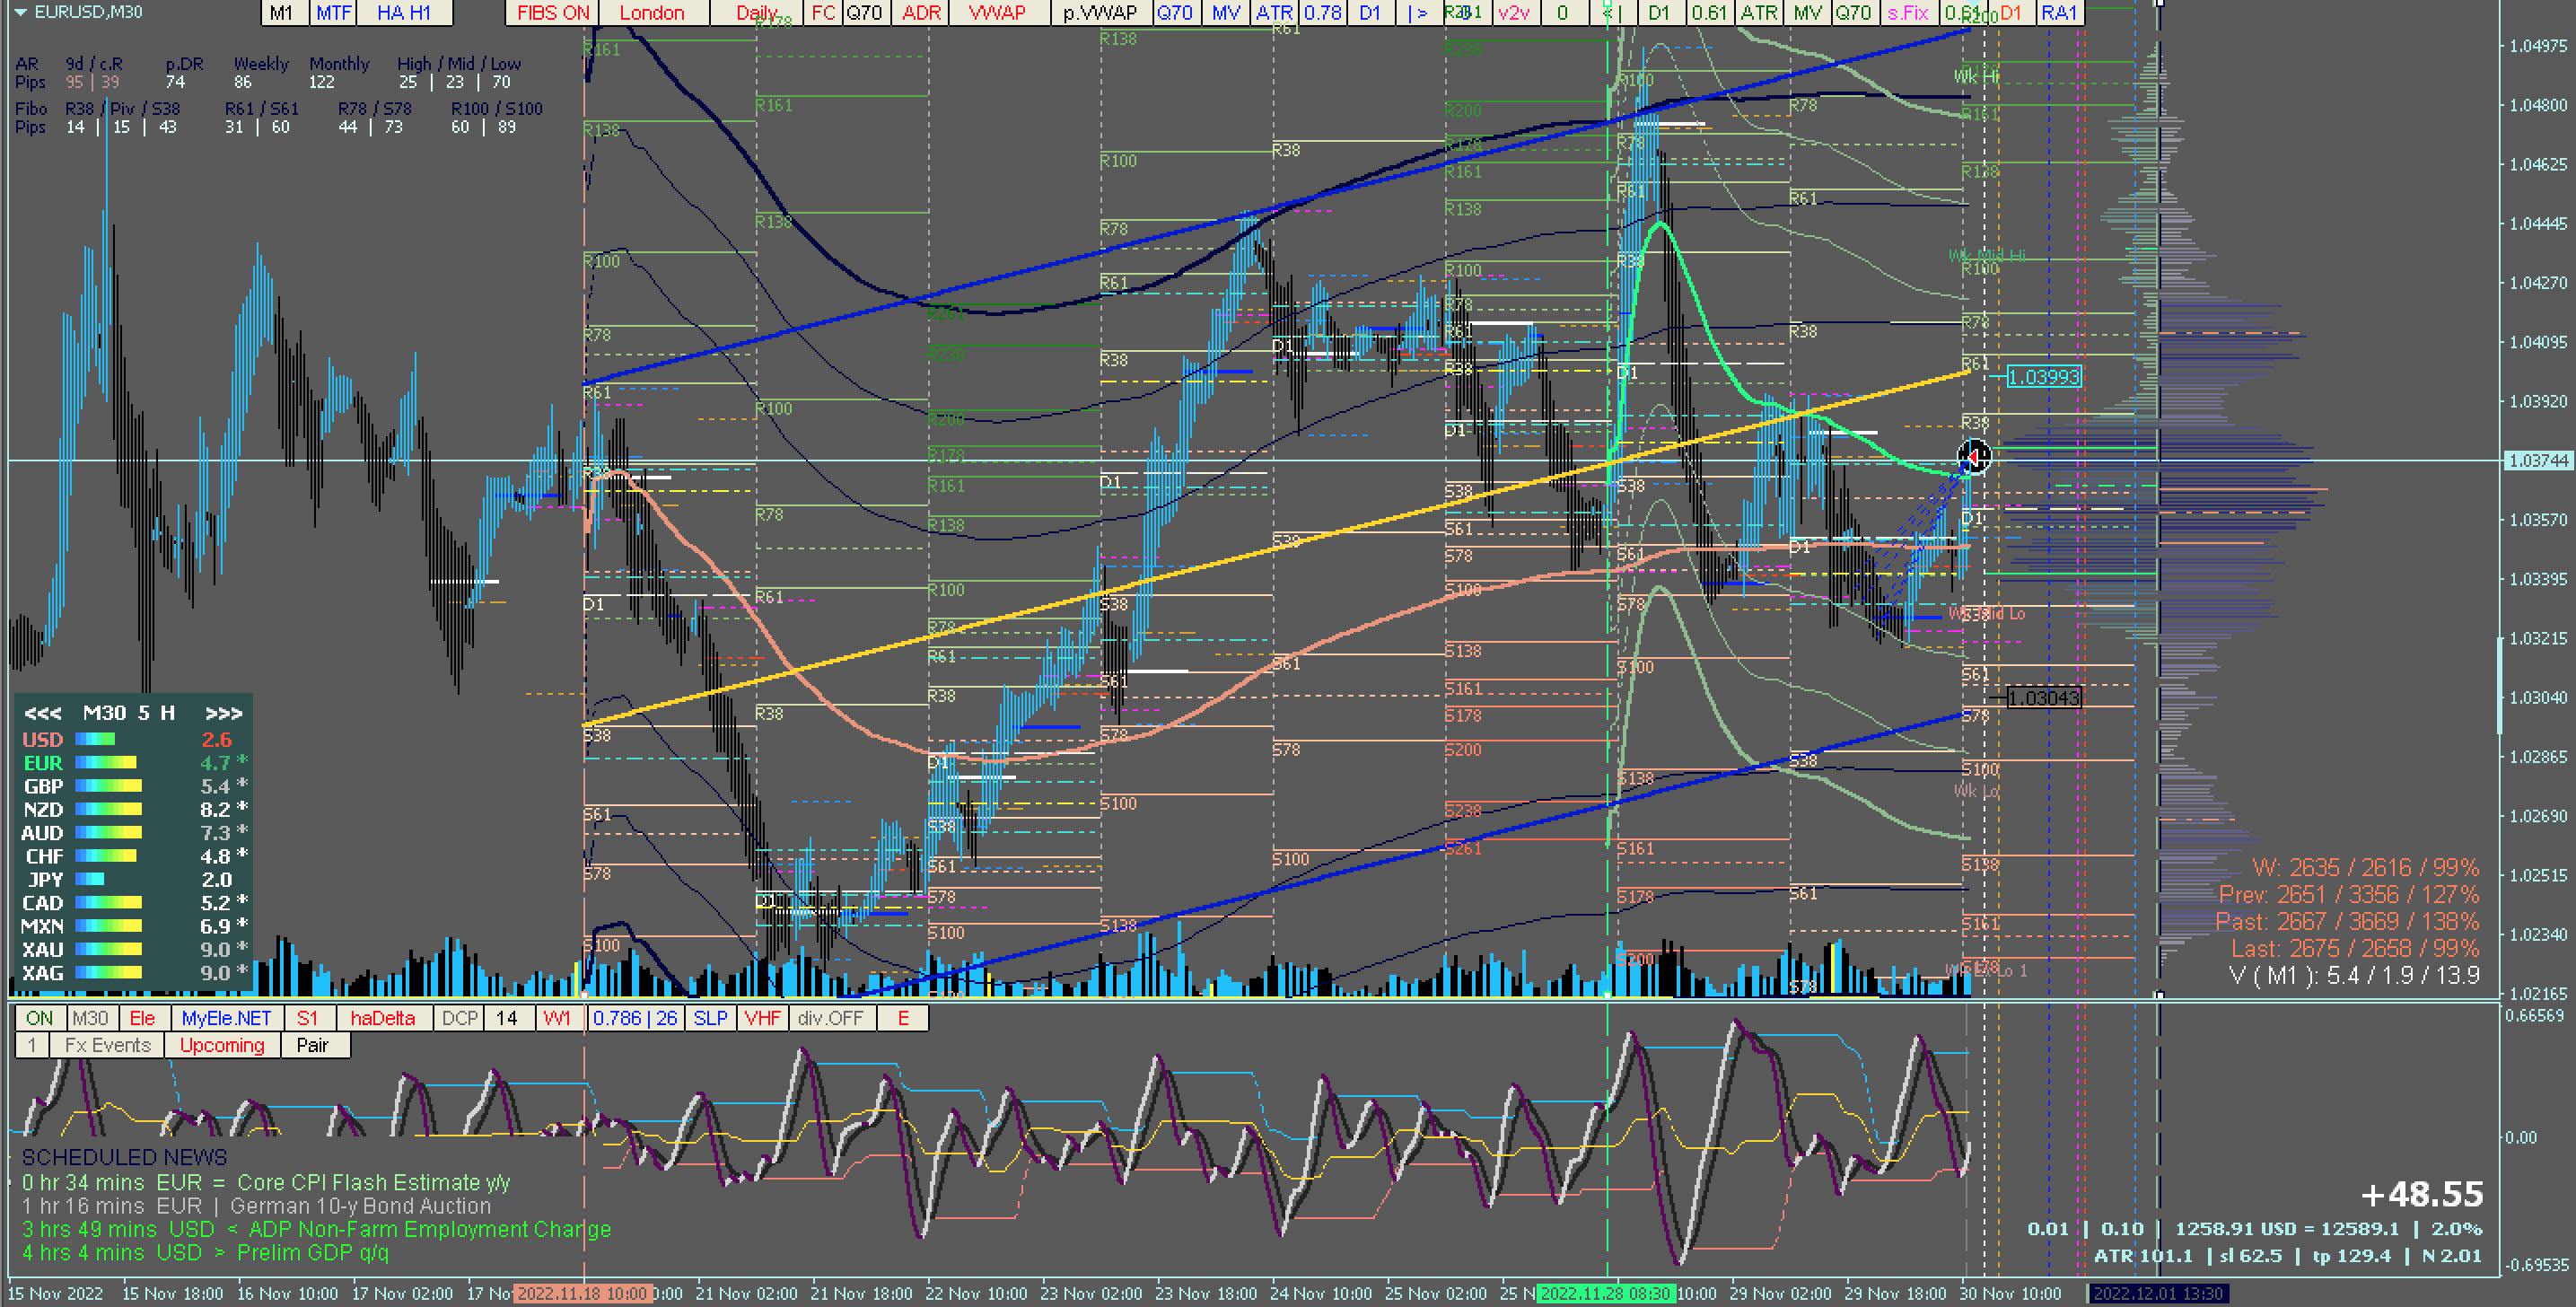Screen dimensions: 2576x1307
Task: Open the Daily period selector
Action: point(757,13)
